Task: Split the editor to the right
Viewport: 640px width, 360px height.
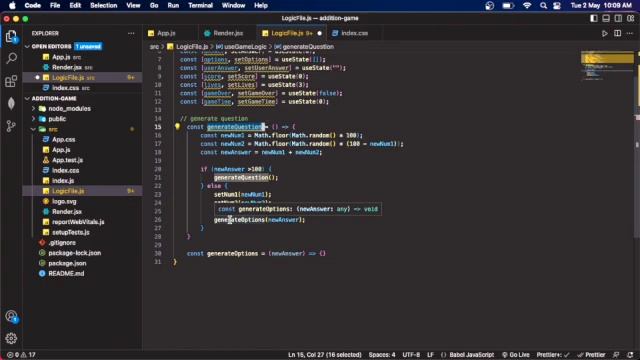Action: pos(618,33)
